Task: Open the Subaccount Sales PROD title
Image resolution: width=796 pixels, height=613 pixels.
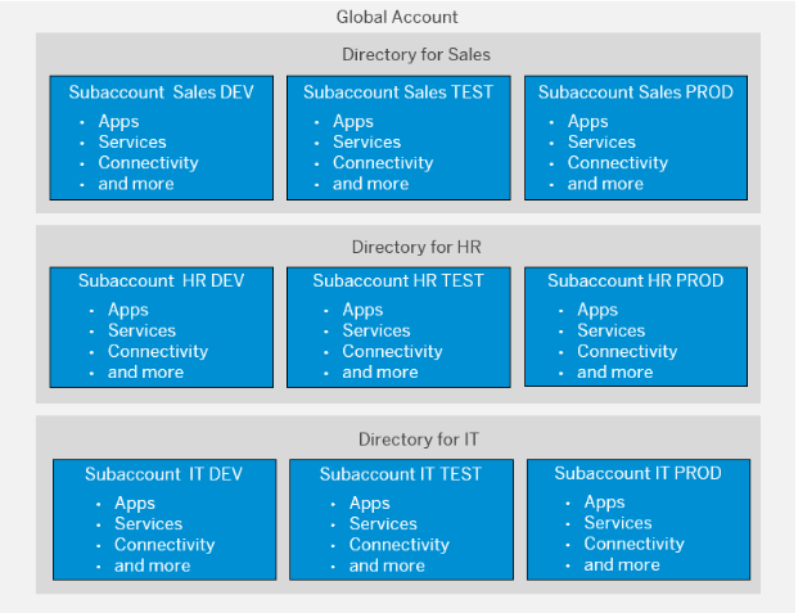Action: (635, 92)
